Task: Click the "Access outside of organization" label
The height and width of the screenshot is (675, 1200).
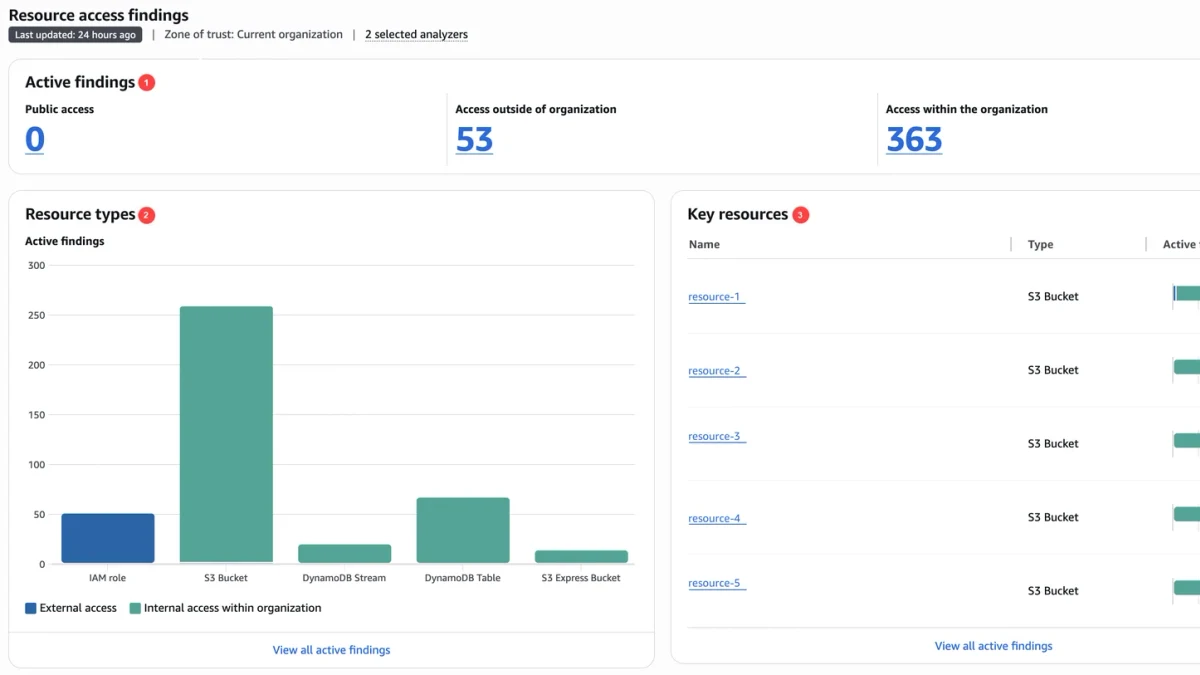Action: point(536,109)
